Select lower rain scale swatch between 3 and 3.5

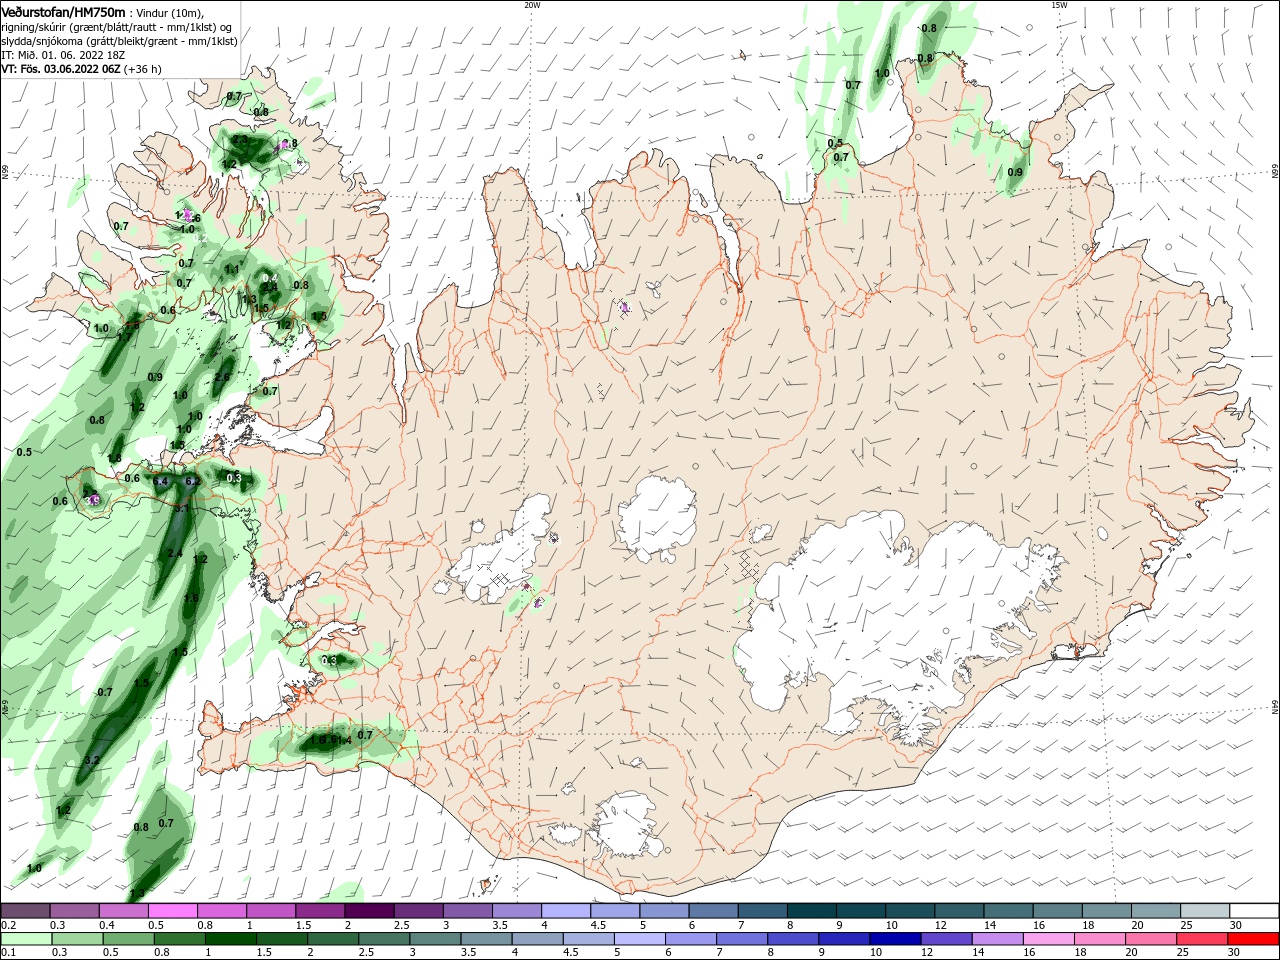(x=434, y=939)
